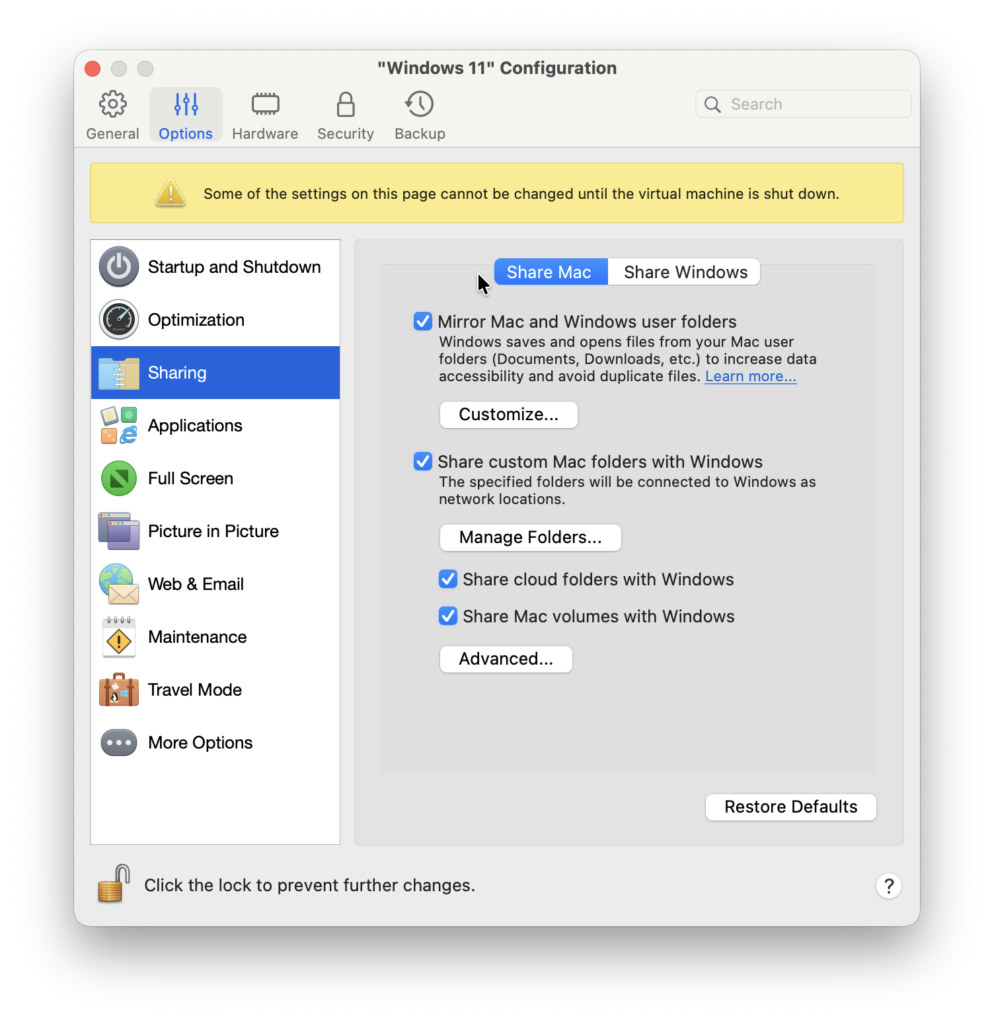
Task: Click the magnifying glass search icon
Action: tap(713, 104)
